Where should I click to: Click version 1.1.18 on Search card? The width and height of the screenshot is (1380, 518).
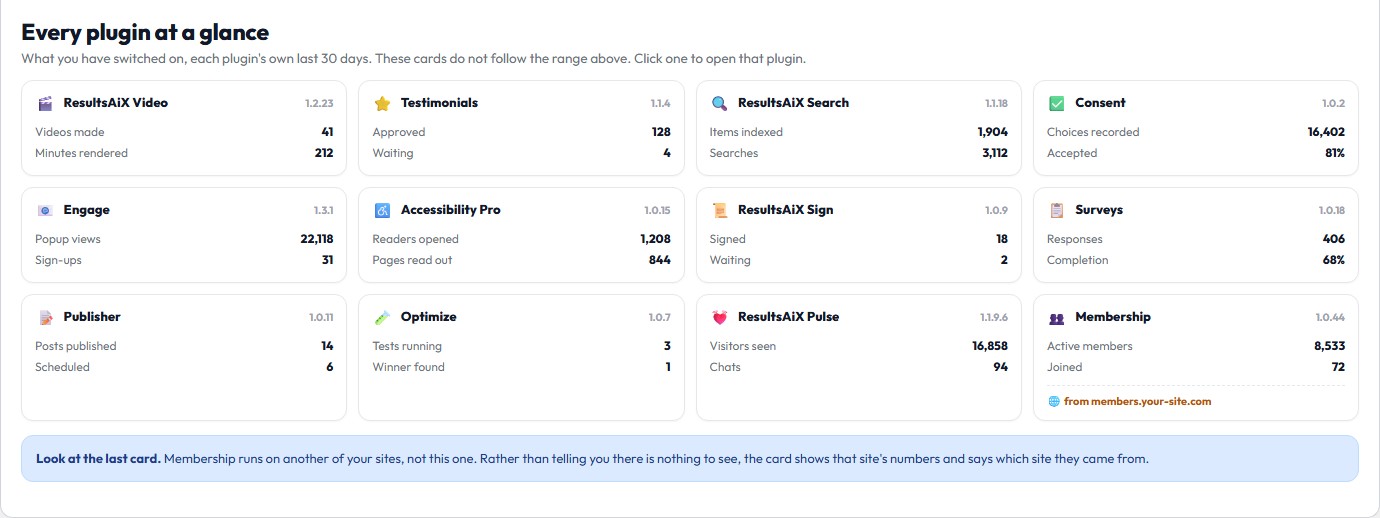(x=996, y=103)
